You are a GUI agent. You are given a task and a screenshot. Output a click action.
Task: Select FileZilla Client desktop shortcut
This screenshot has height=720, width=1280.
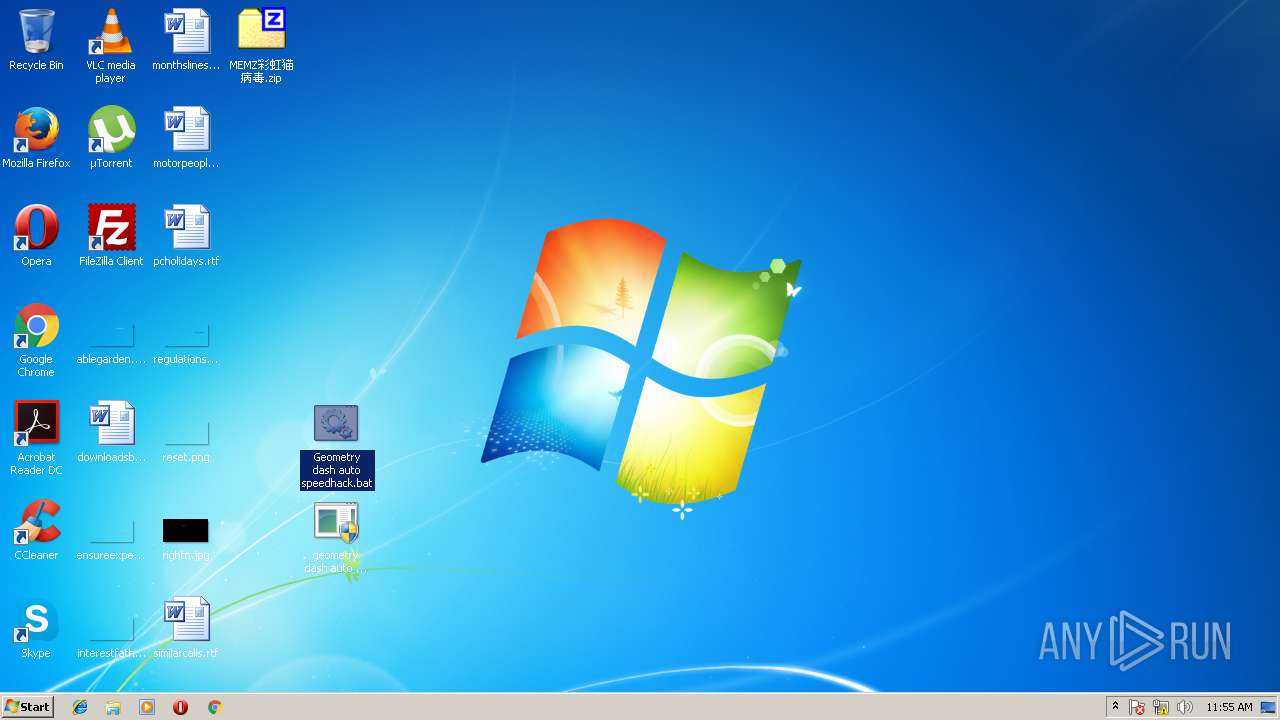(x=111, y=228)
